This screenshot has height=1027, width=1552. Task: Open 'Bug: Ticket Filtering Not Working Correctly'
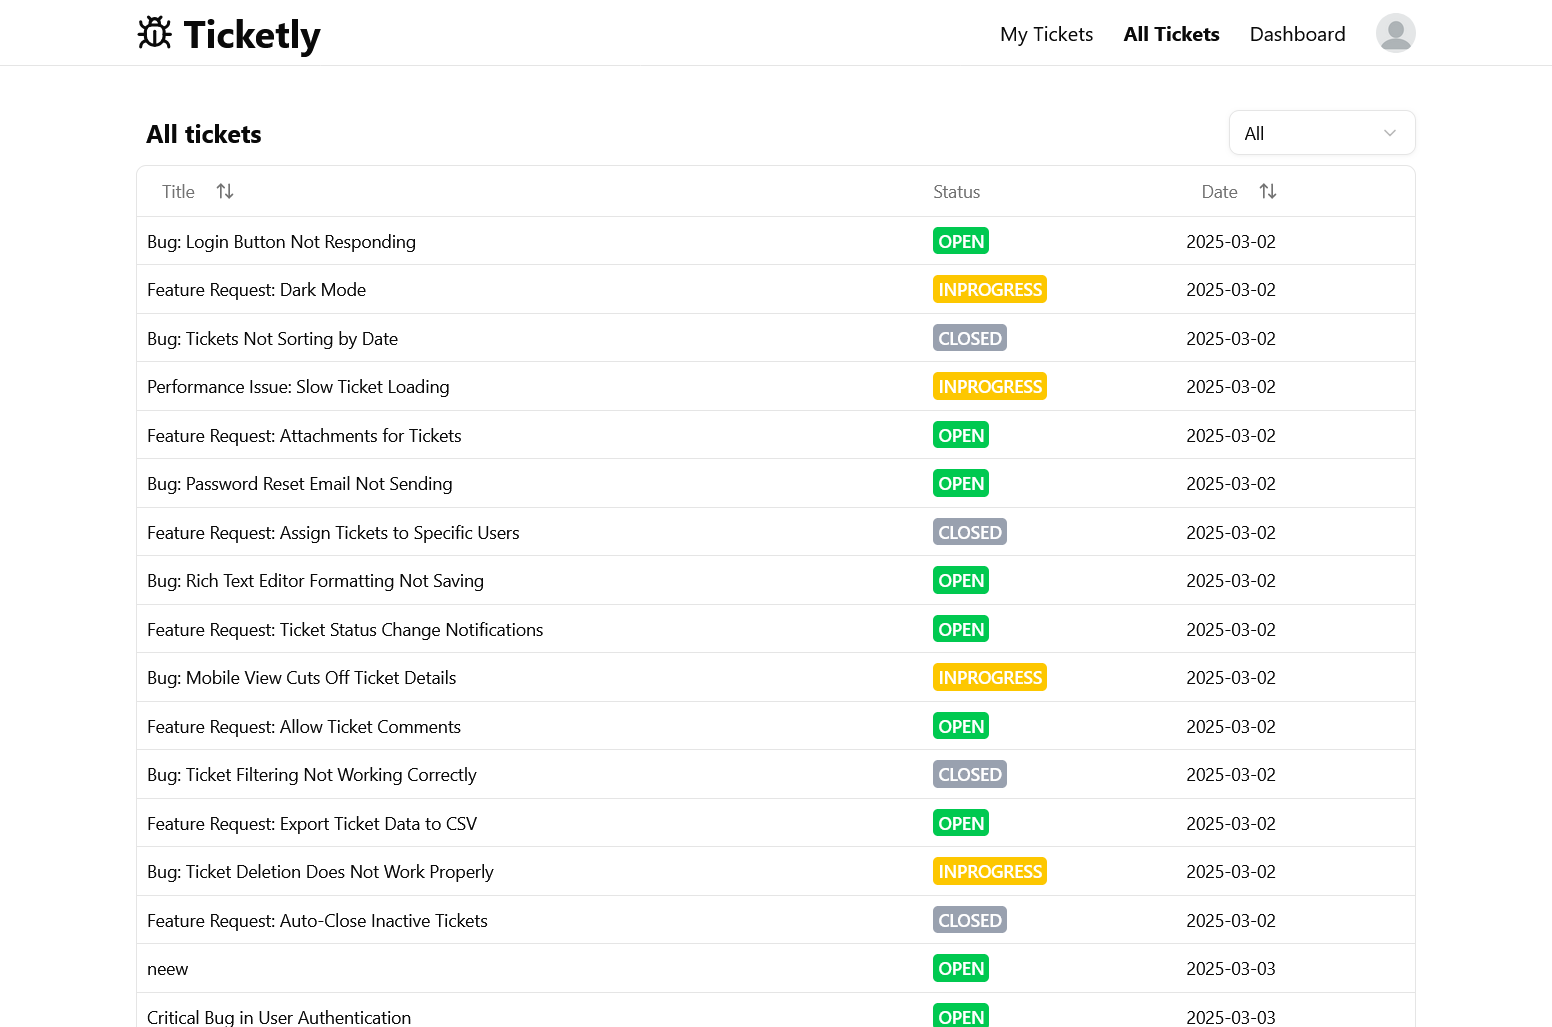click(x=311, y=775)
